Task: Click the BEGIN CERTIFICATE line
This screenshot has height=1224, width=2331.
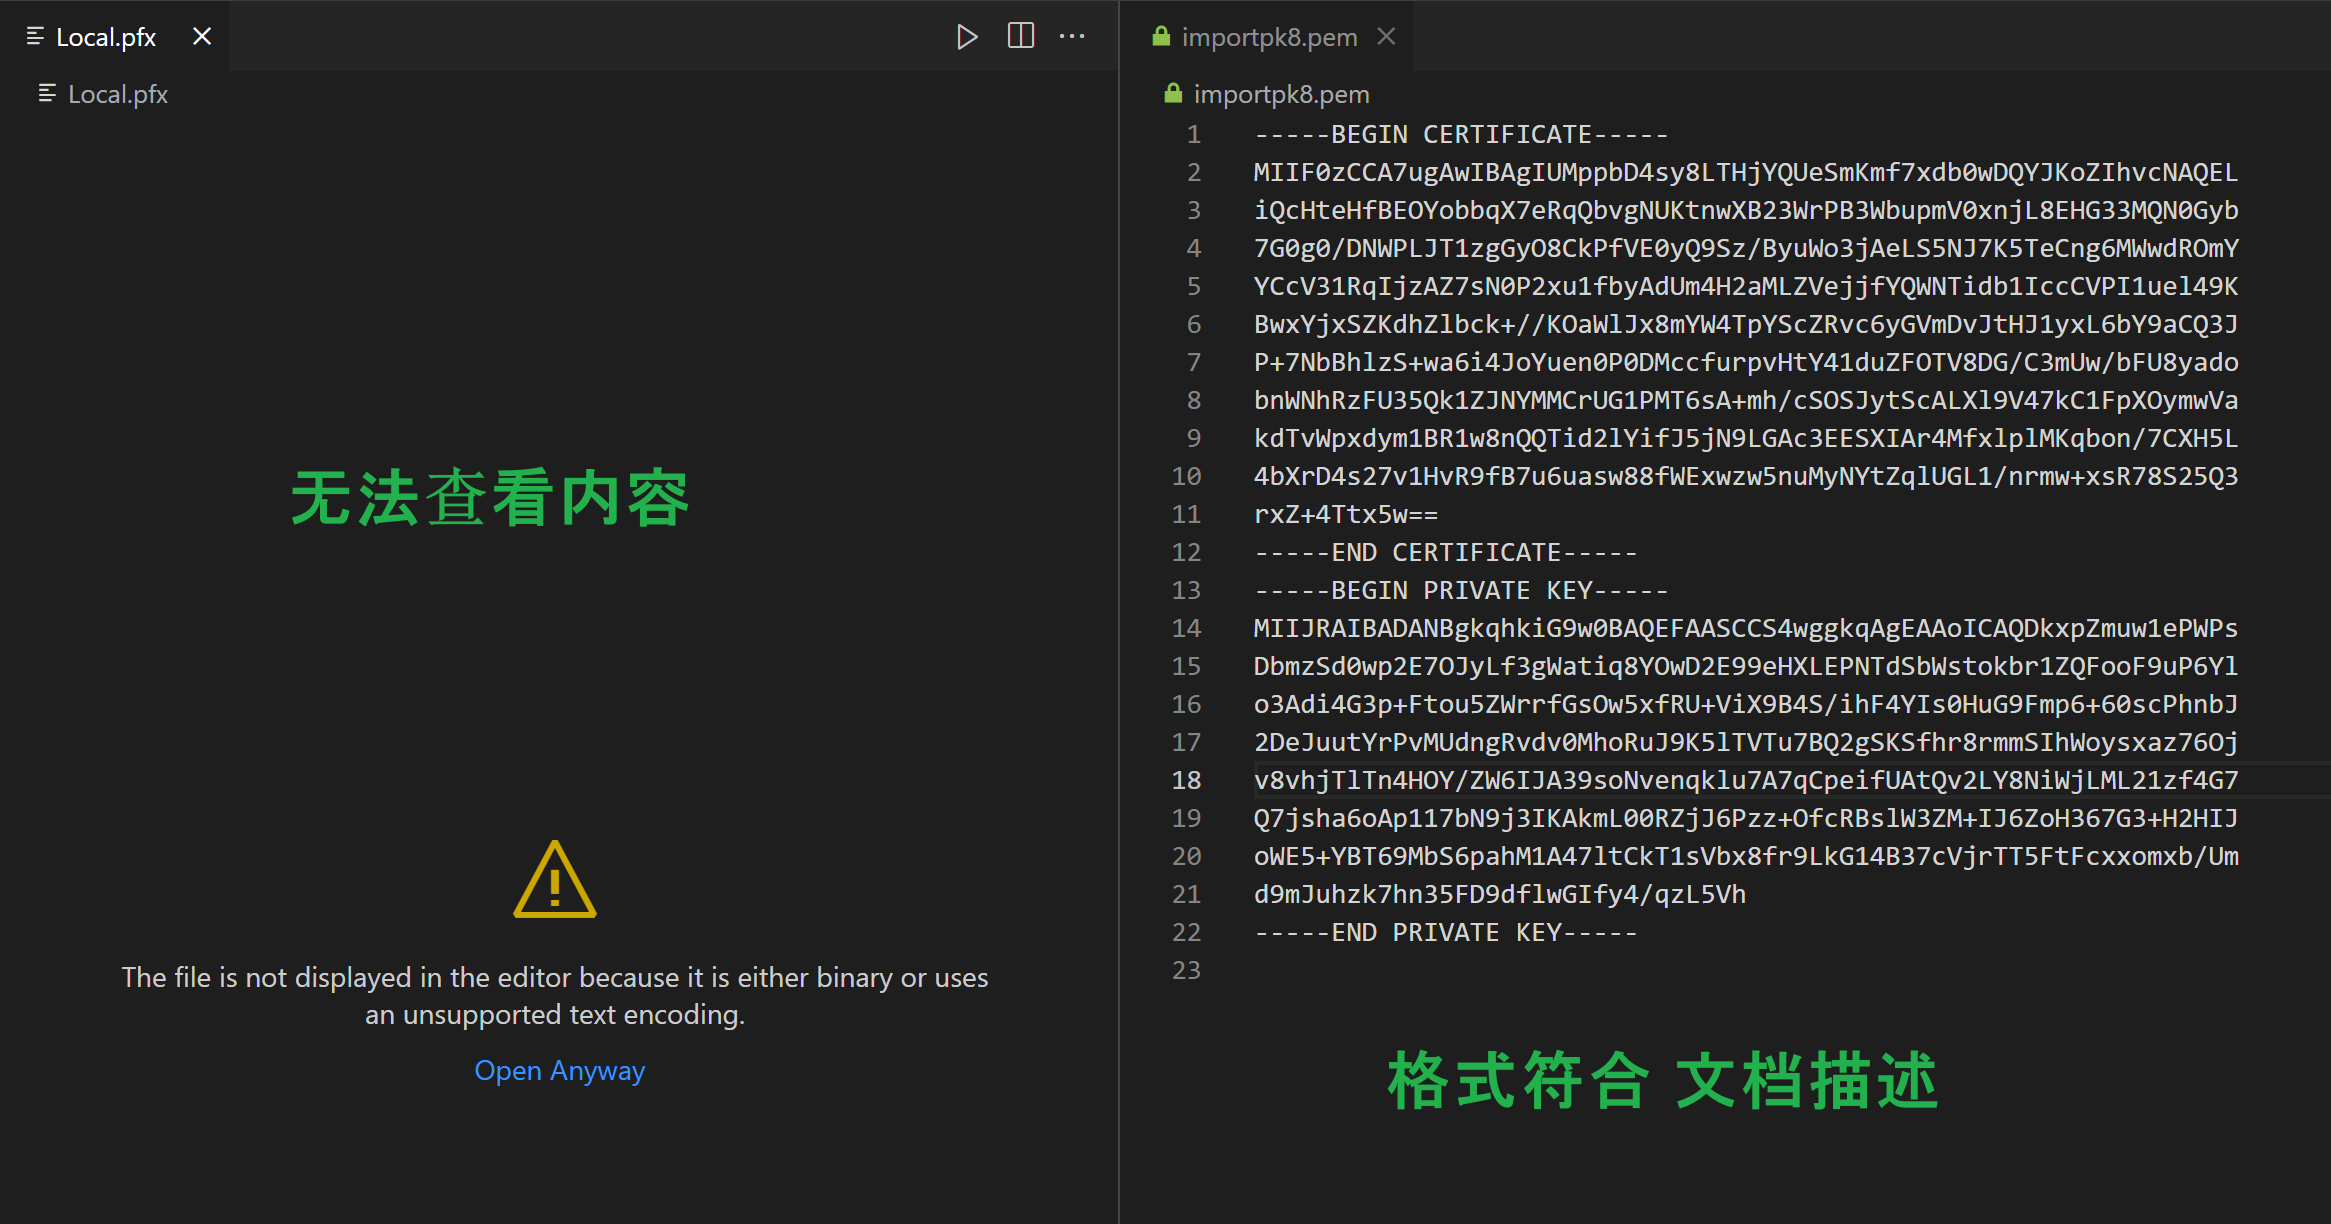Action: 1460,134
